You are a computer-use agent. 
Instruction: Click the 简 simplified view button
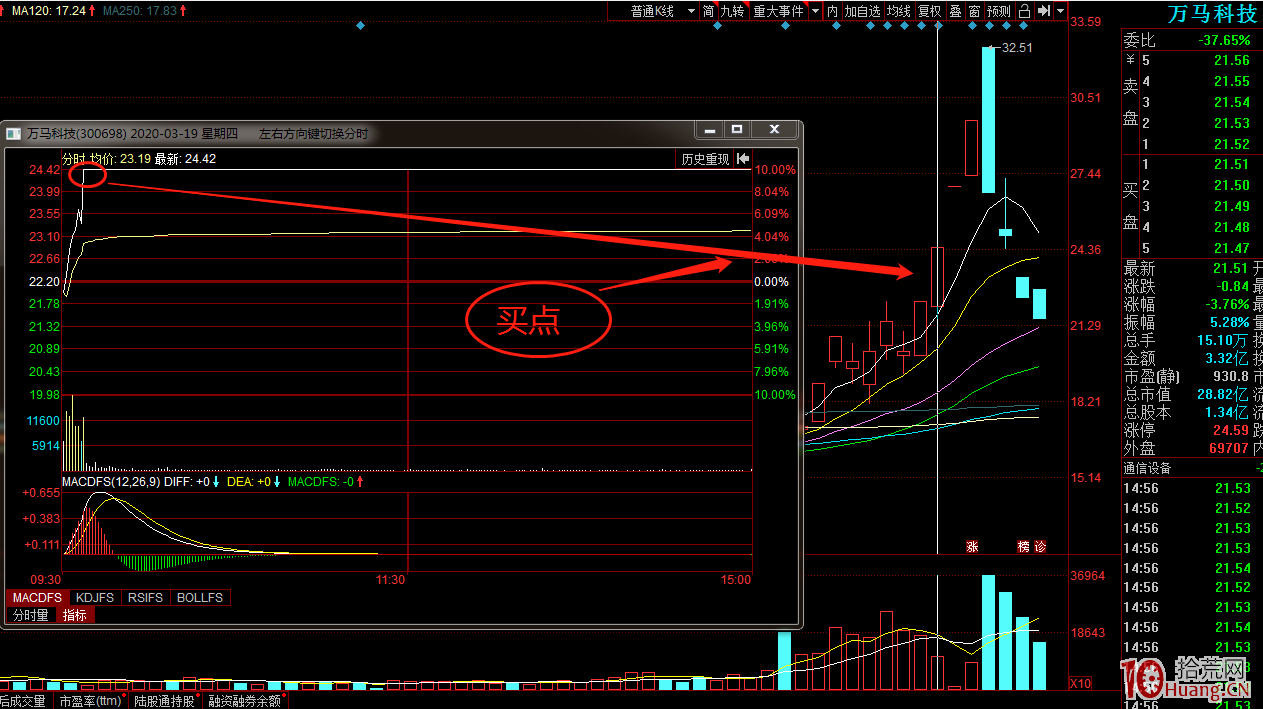(x=708, y=11)
